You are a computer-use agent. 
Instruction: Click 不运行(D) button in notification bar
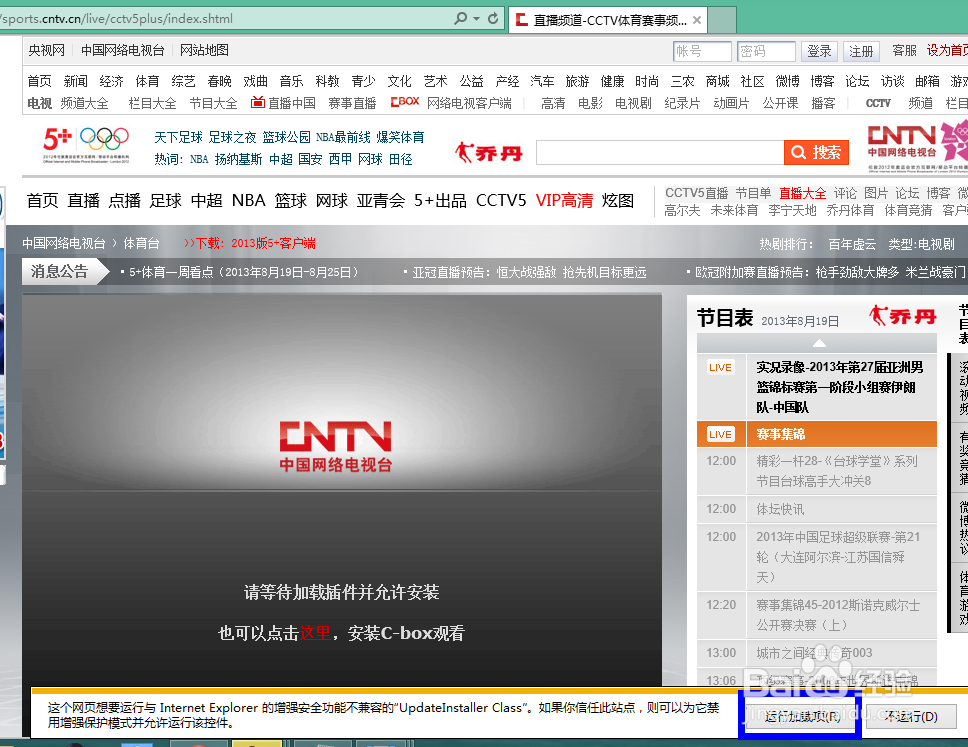pos(911,716)
